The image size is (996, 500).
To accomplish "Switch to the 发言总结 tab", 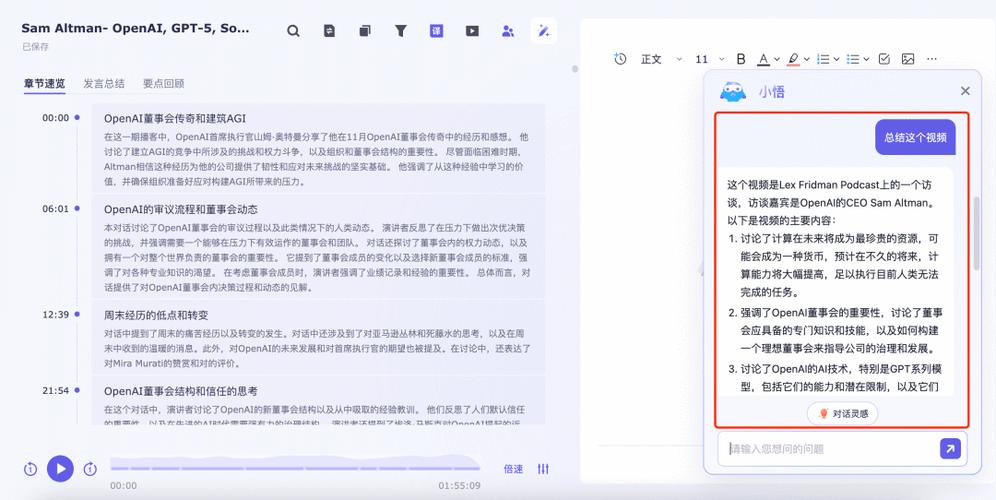I will 104,83.
